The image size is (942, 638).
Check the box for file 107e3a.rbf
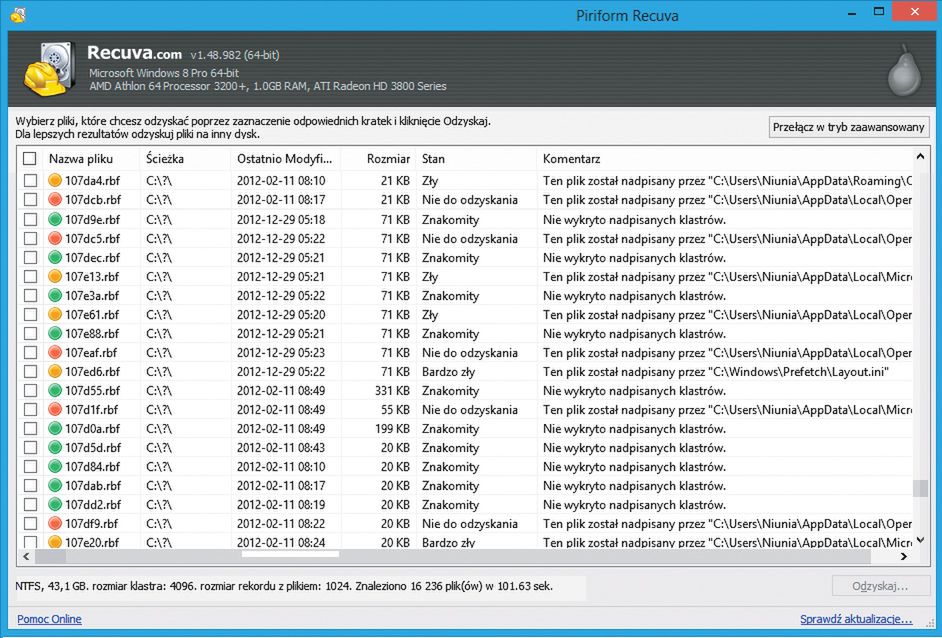pyautogui.click(x=30, y=296)
